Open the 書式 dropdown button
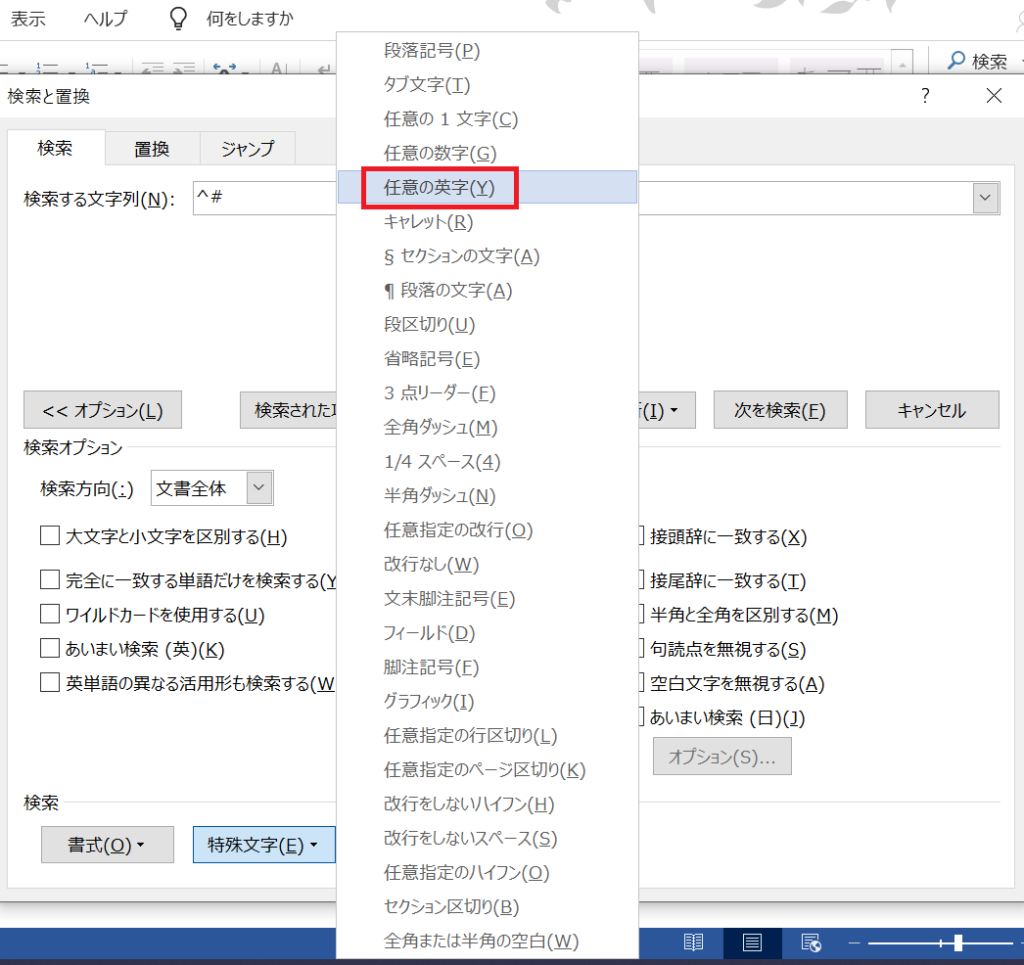The height and width of the screenshot is (965, 1024). point(107,845)
